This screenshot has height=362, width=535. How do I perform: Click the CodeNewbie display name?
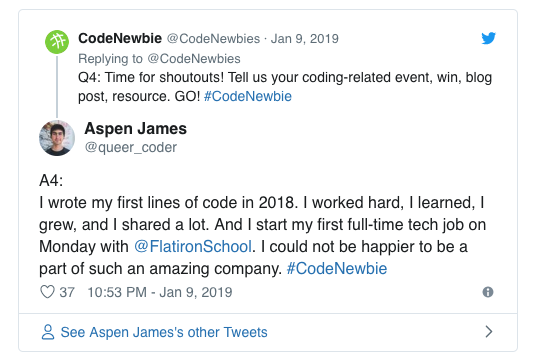pos(120,38)
